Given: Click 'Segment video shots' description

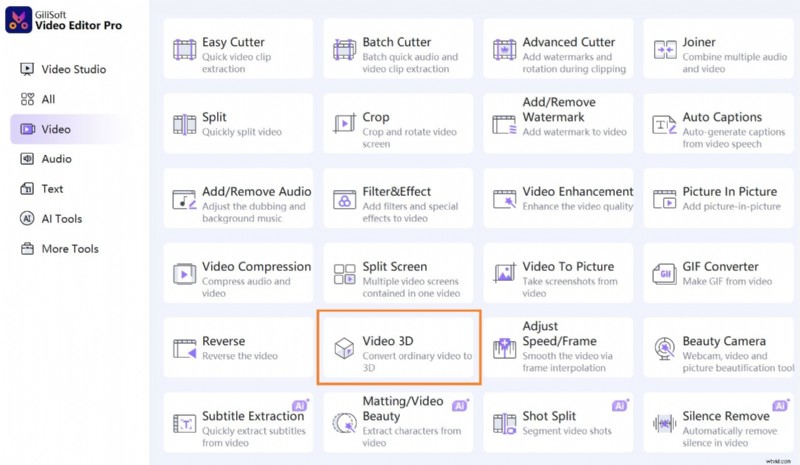Looking at the screenshot, I should point(566,431).
